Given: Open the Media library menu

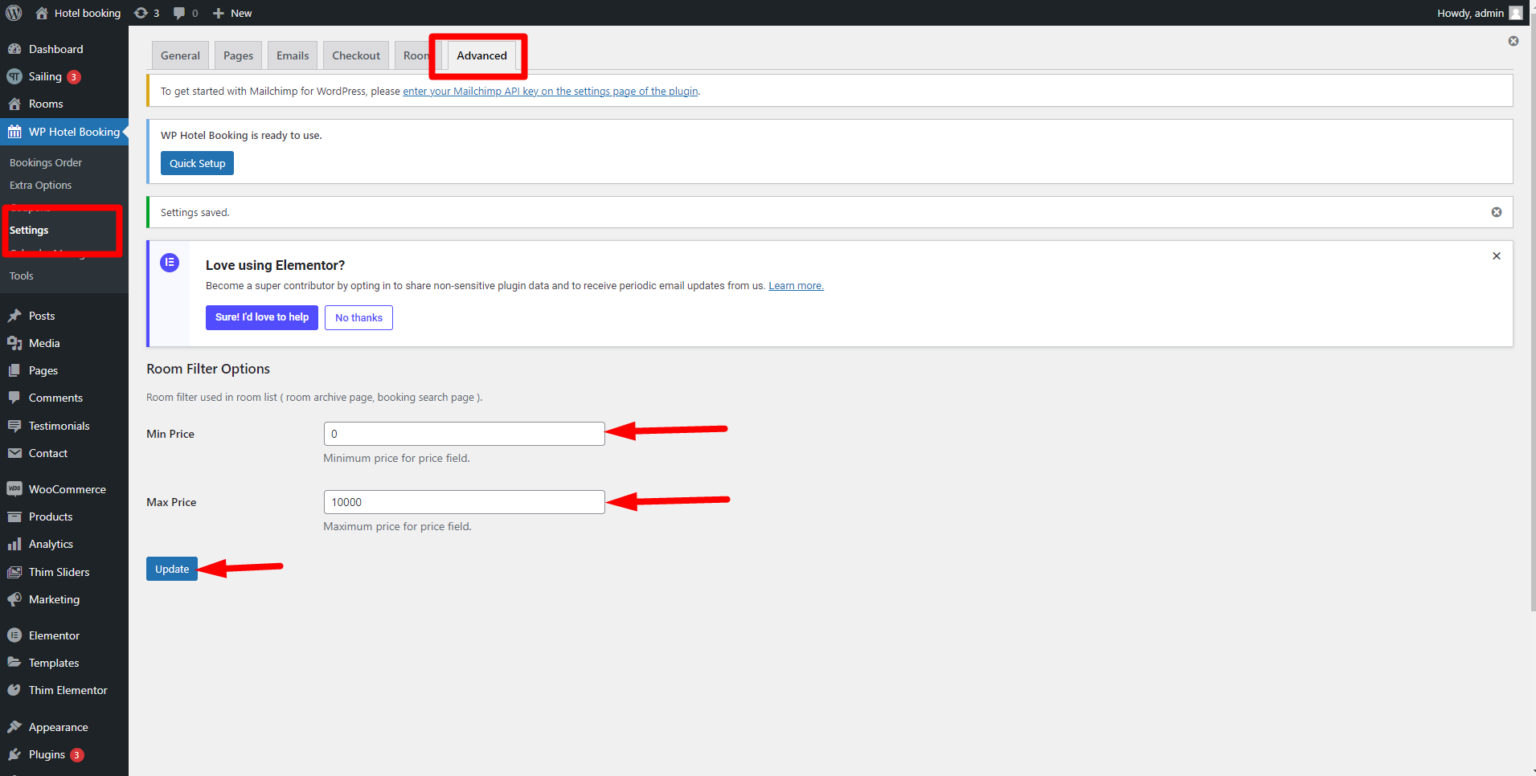Looking at the screenshot, I should tap(44, 343).
